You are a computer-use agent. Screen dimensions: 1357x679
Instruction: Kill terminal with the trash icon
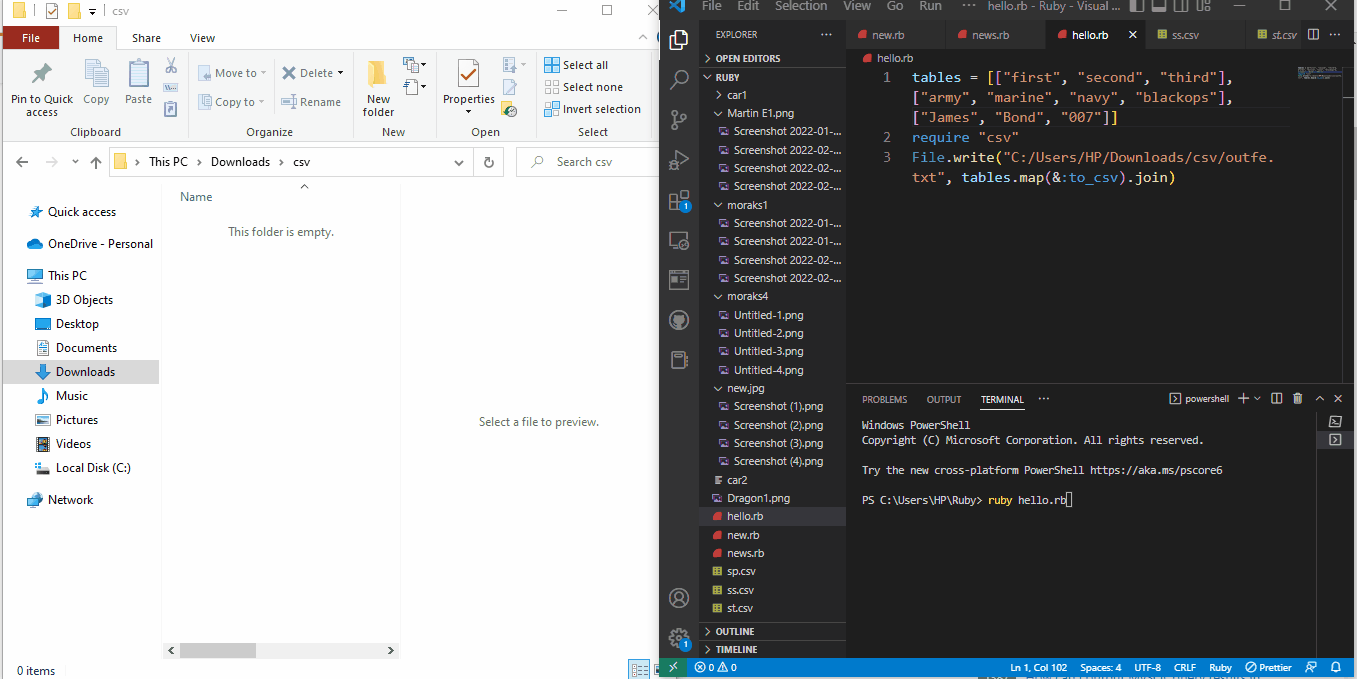(x=1298, y=399)
